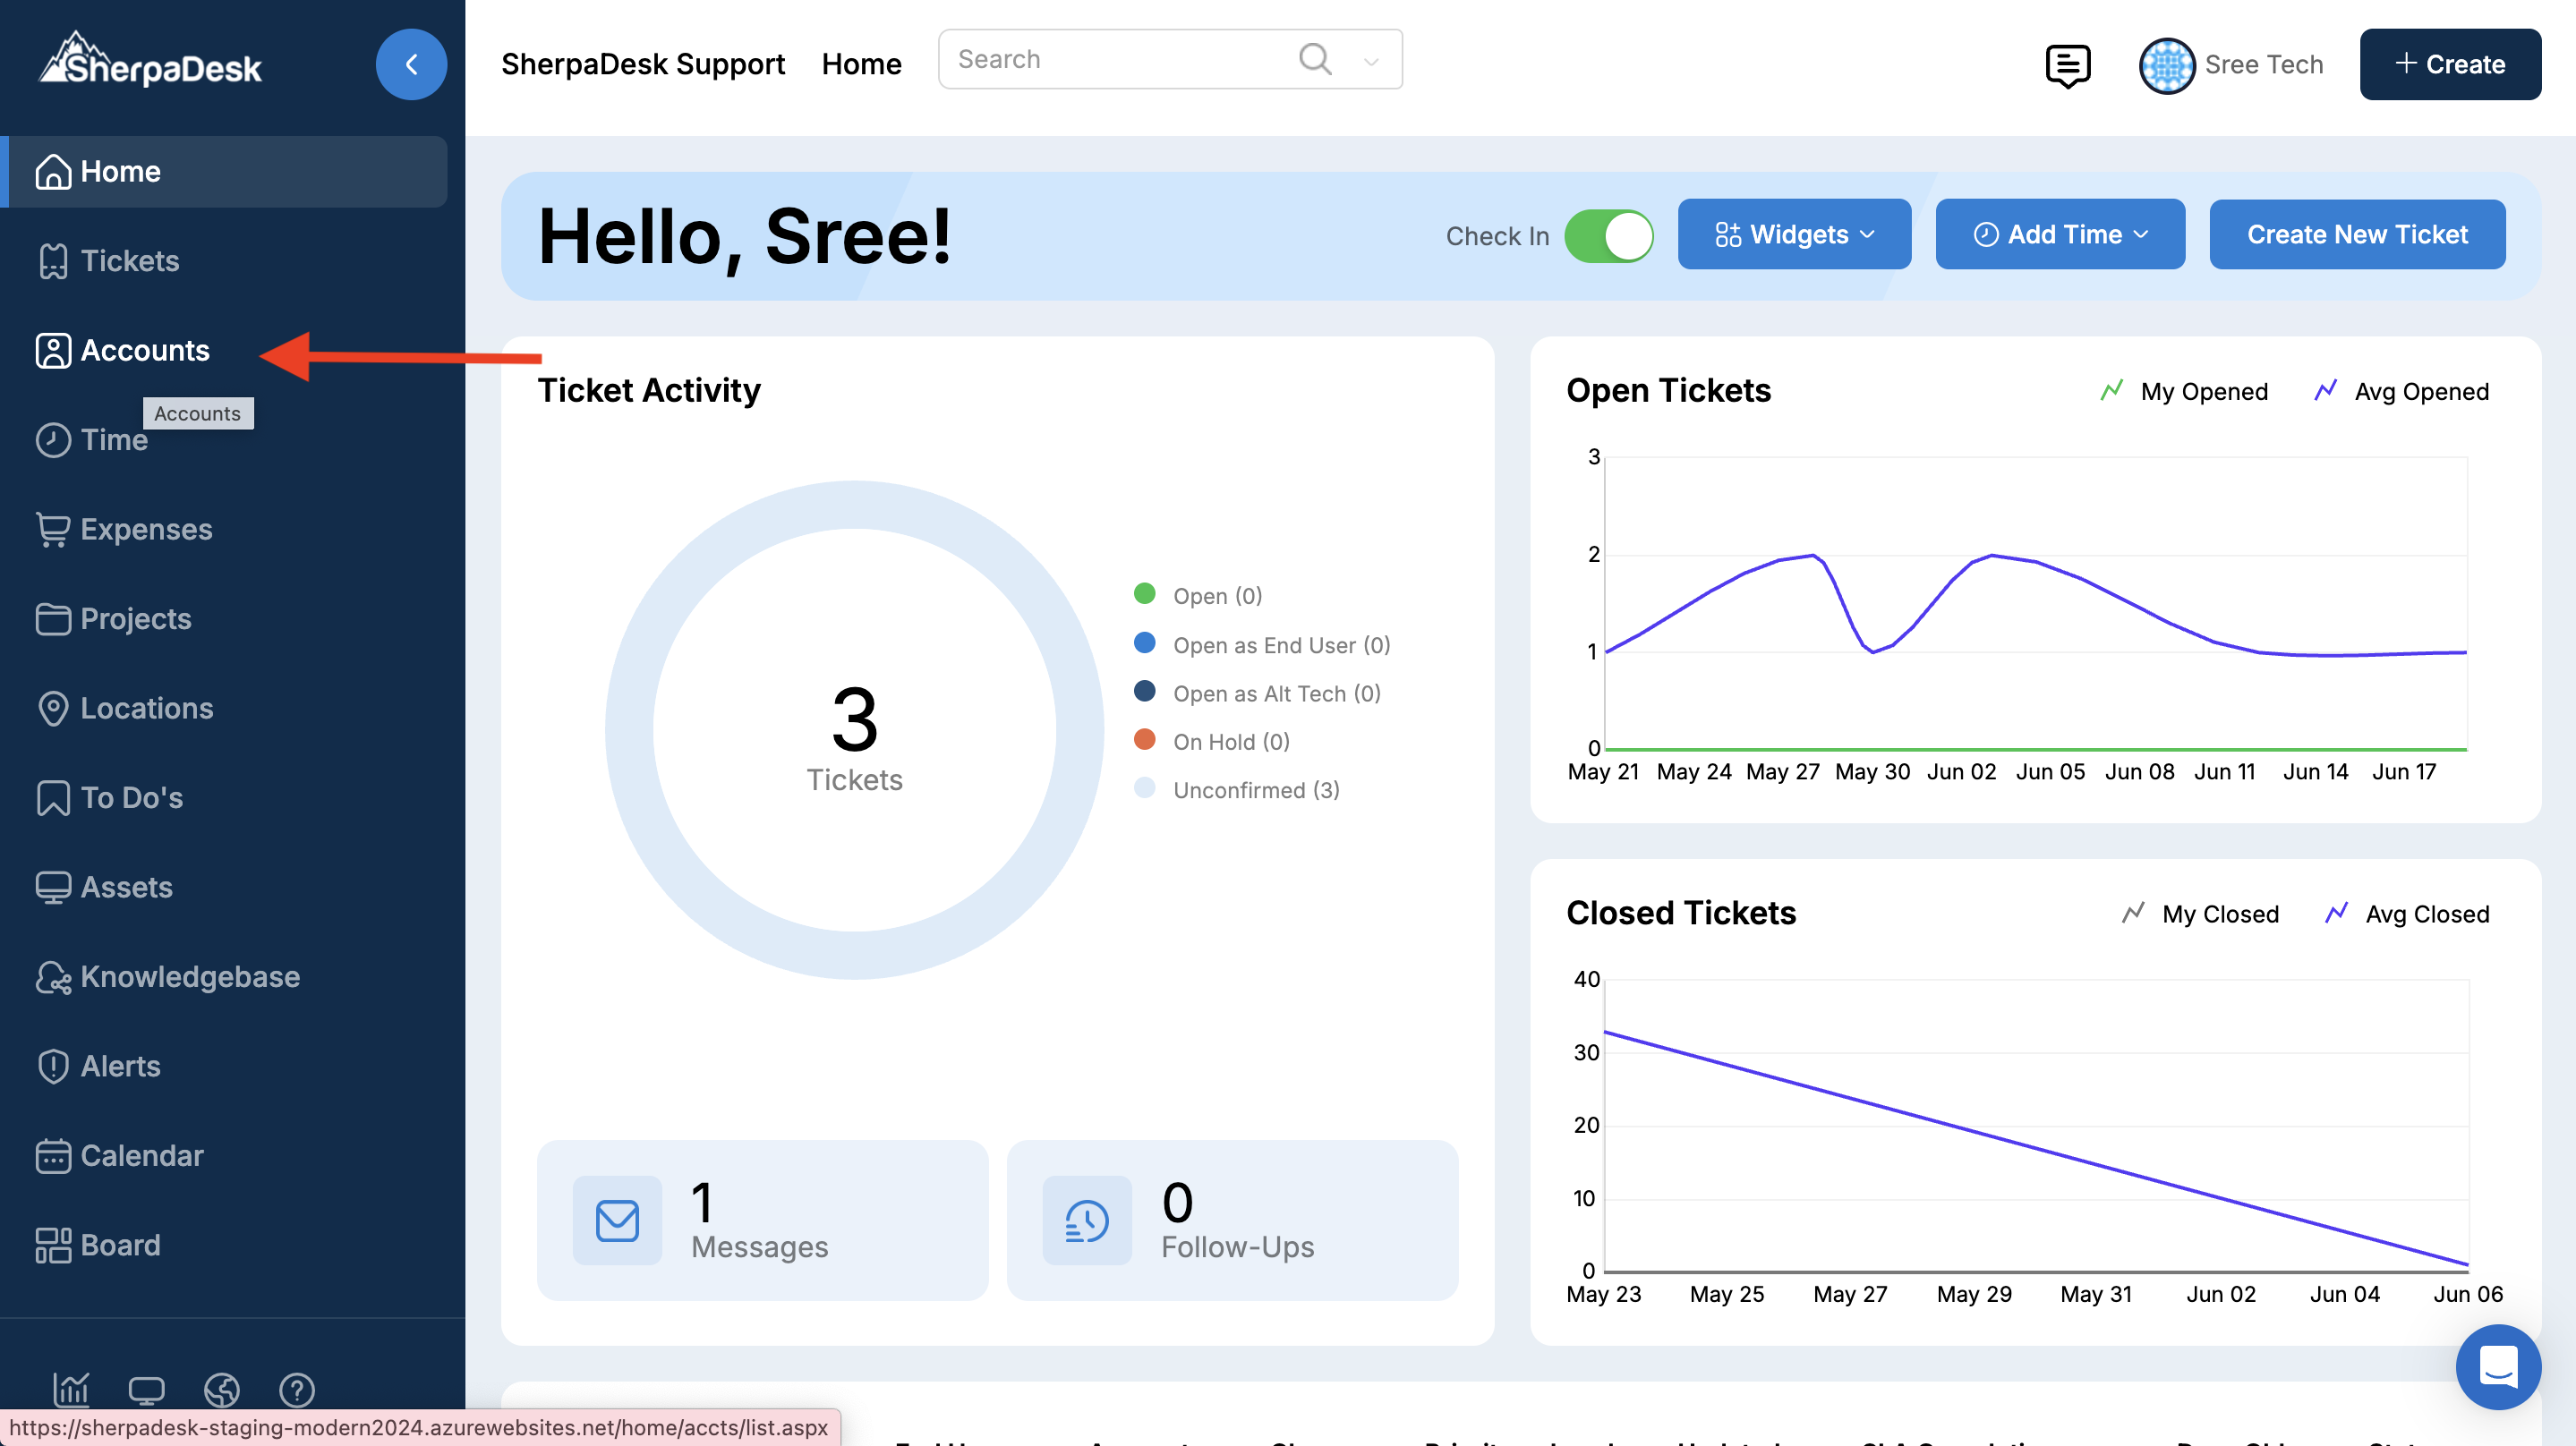The width and height of the screenshot is (2576, 1446).
Task: Open the chat messages icon in the header
Action: [2067, 65]
